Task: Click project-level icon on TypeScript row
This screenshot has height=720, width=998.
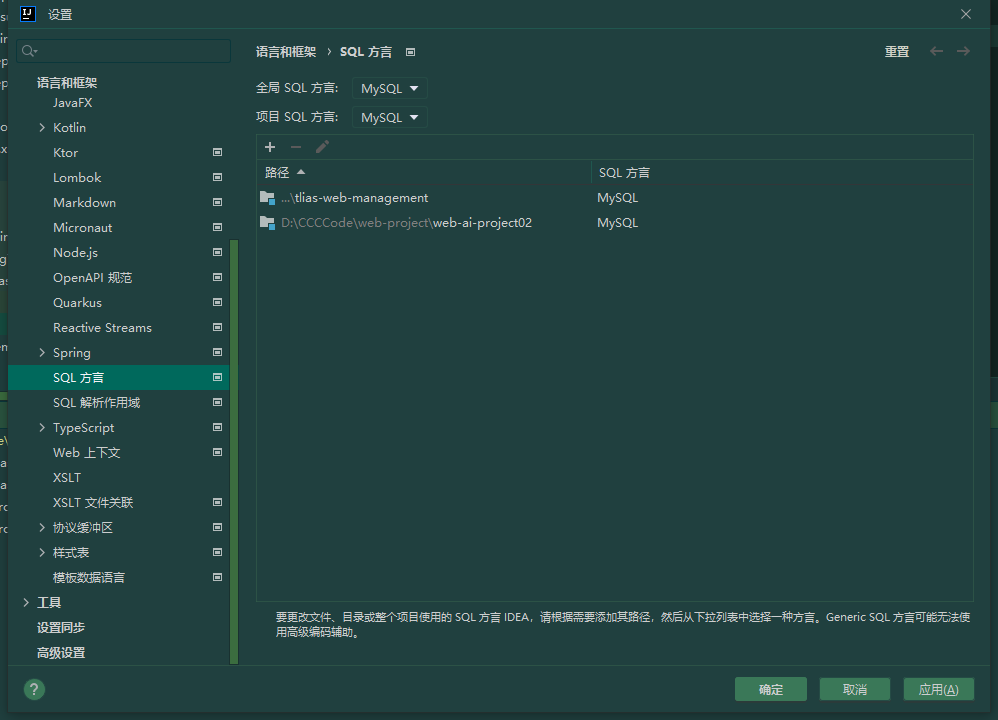Action: click(x=217, y=427)
